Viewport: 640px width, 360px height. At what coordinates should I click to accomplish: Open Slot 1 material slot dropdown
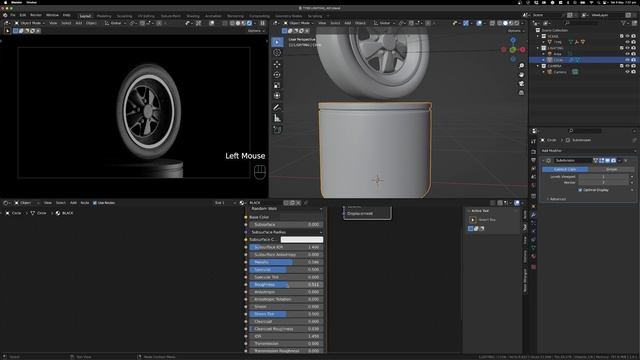[225, 203]
